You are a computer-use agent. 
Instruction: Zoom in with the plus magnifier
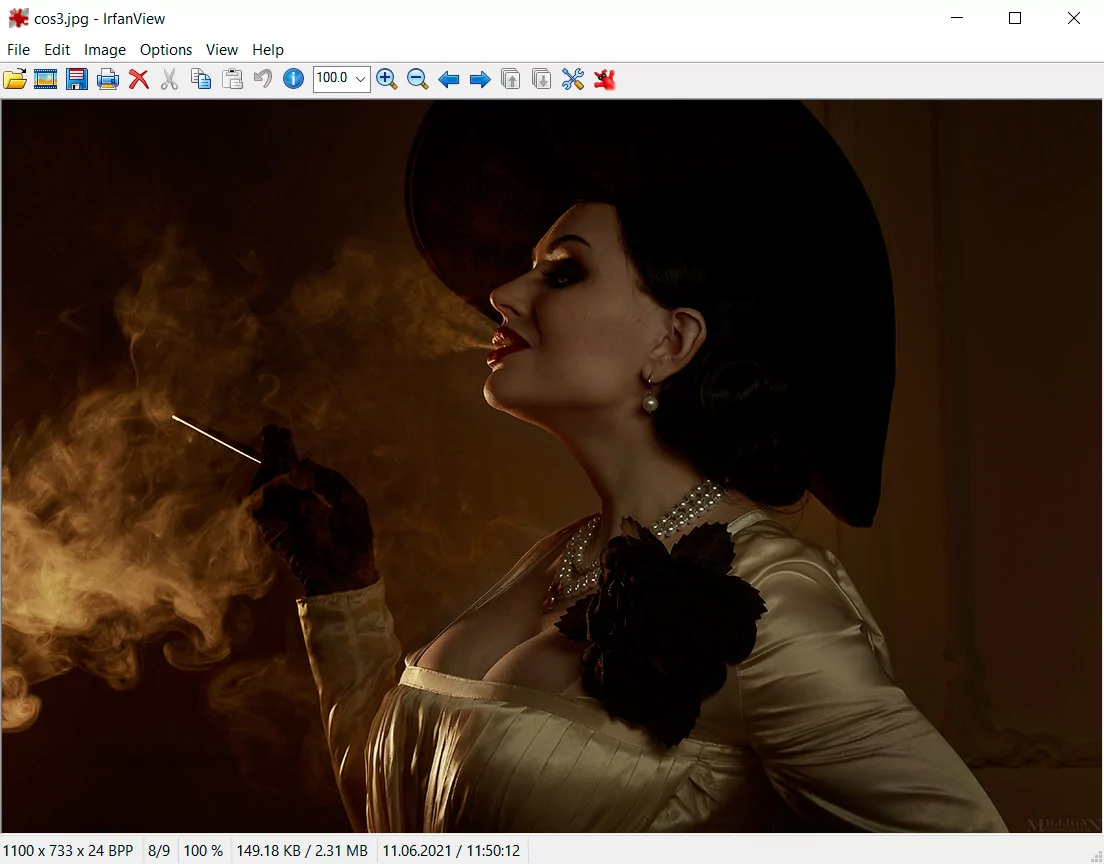387,79
